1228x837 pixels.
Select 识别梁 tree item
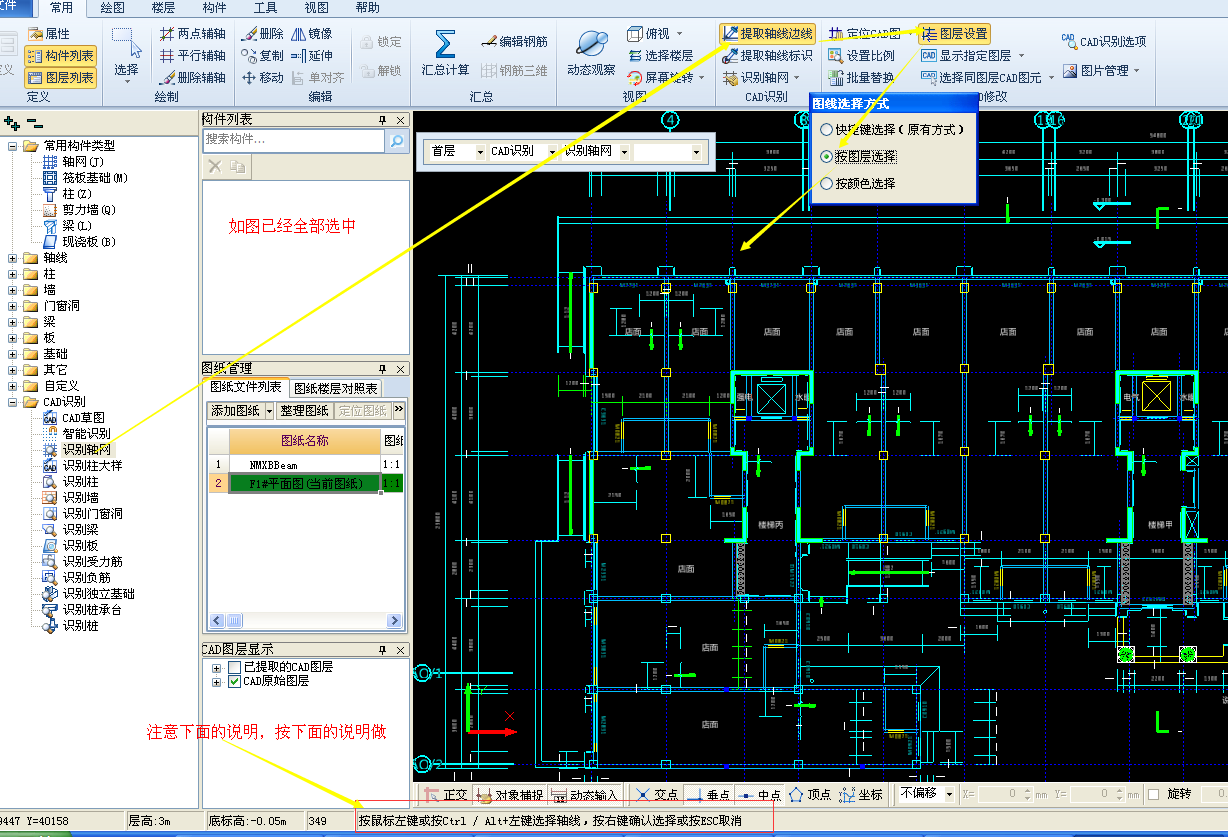click(80, 529)
